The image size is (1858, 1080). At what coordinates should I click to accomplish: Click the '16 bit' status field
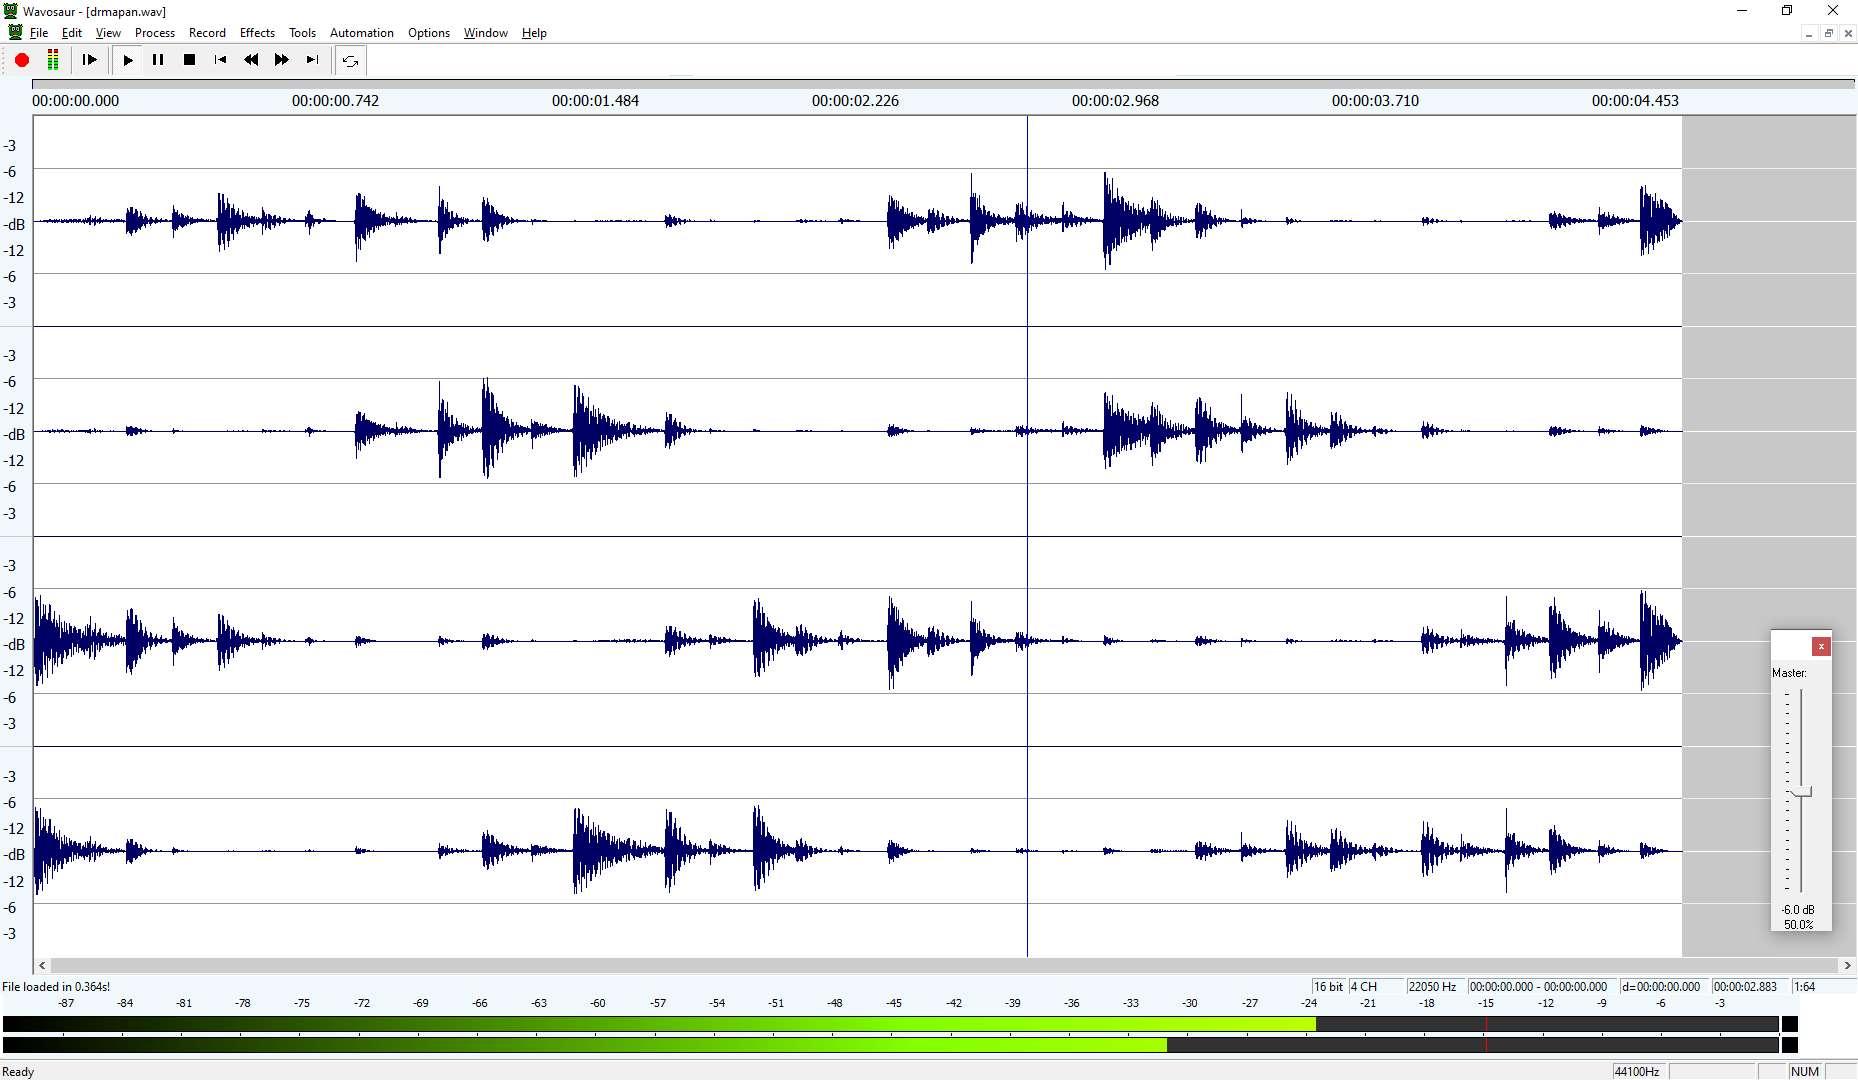pos(1329,987)
